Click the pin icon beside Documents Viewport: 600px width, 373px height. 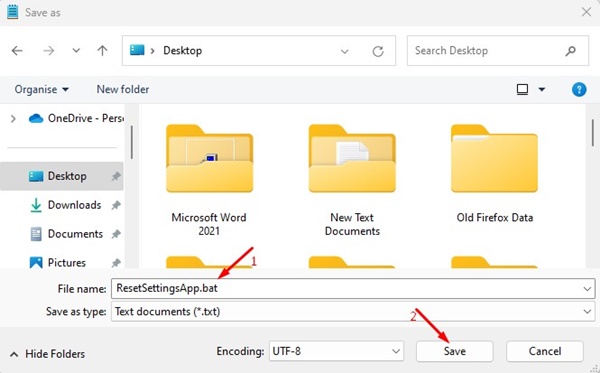(x=116, y=234)
